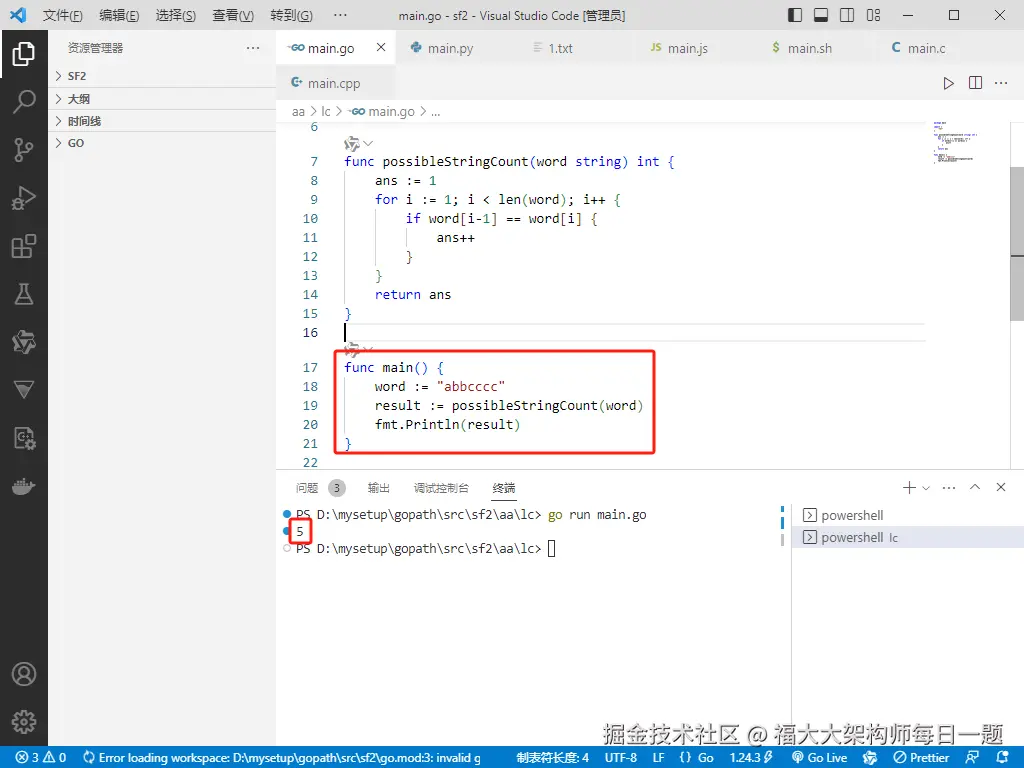Change language mode Go in status bar
The height and width of the screenshot is (768, 1024).
click(x=705, y=758)
